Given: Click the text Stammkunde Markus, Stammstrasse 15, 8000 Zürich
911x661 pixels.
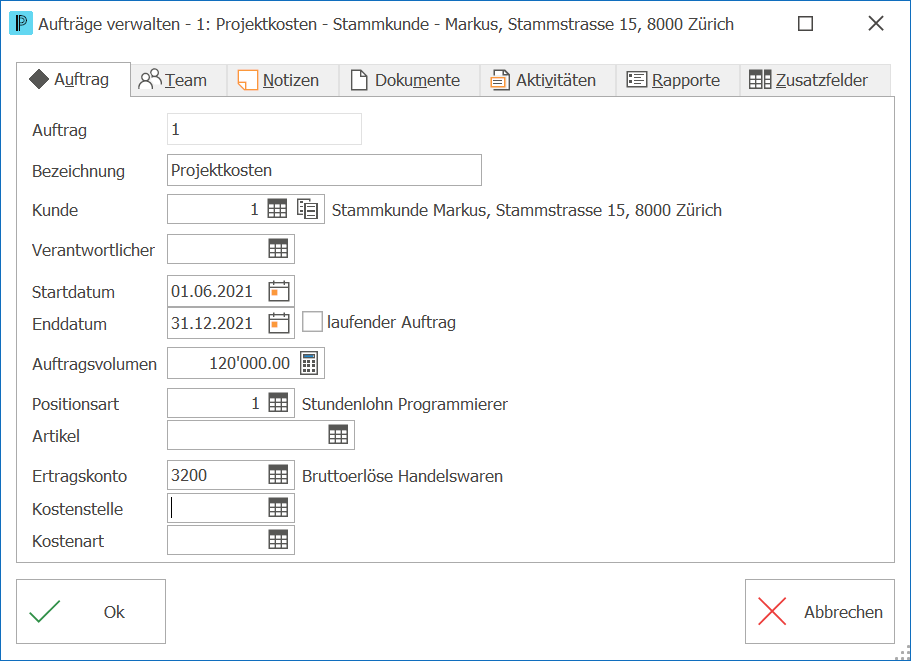Looking at the screenshot, I should coord(526,210).
